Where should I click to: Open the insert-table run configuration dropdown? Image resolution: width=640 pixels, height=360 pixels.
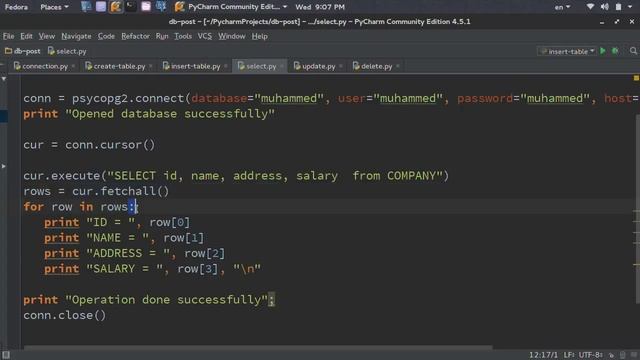567,51
